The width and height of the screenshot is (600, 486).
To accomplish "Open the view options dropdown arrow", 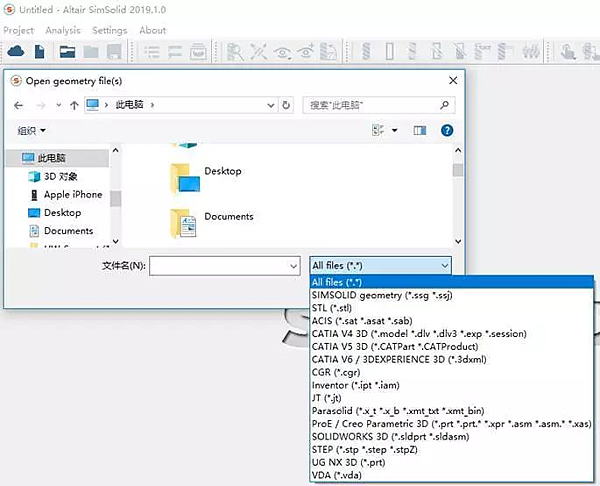I will [x=395, y=130].
